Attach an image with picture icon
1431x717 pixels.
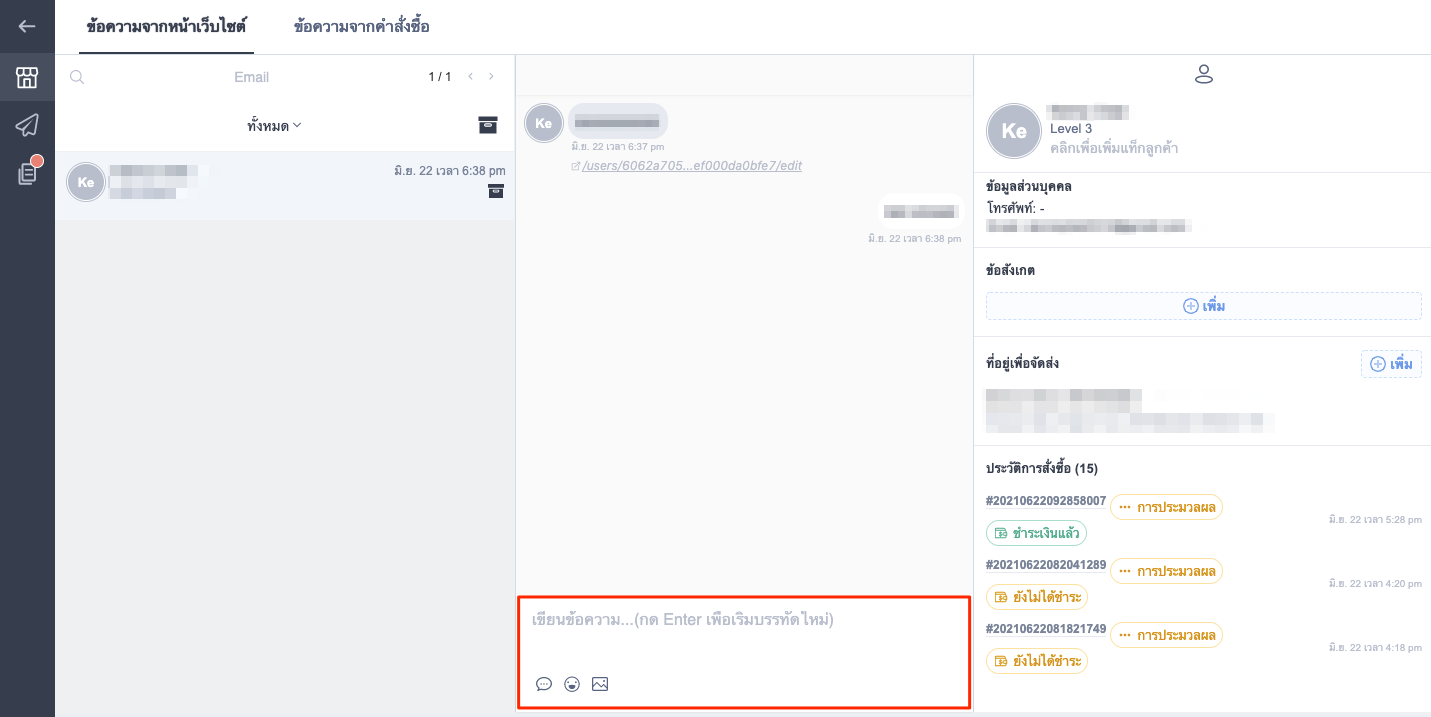point(600,684)
